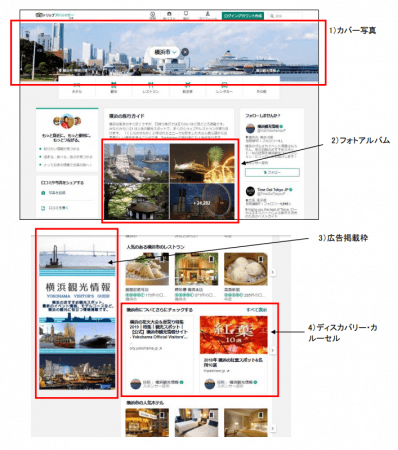This screenshot has height=450, width=398.
Task: Open the trip list icon in the top navigation
Action: pyautogui.click(x=169, y=14)
